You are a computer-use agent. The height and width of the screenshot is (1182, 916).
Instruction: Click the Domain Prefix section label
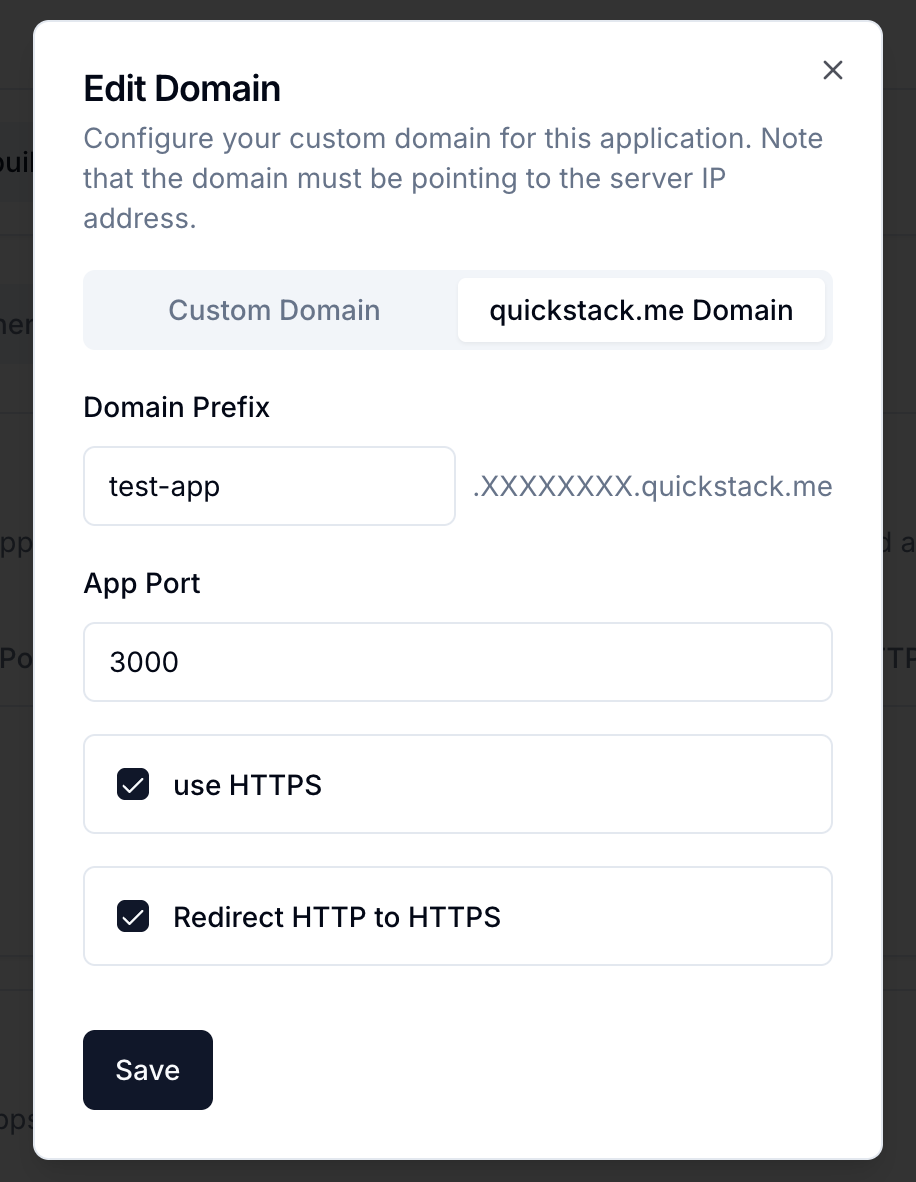tap(176, 407)
